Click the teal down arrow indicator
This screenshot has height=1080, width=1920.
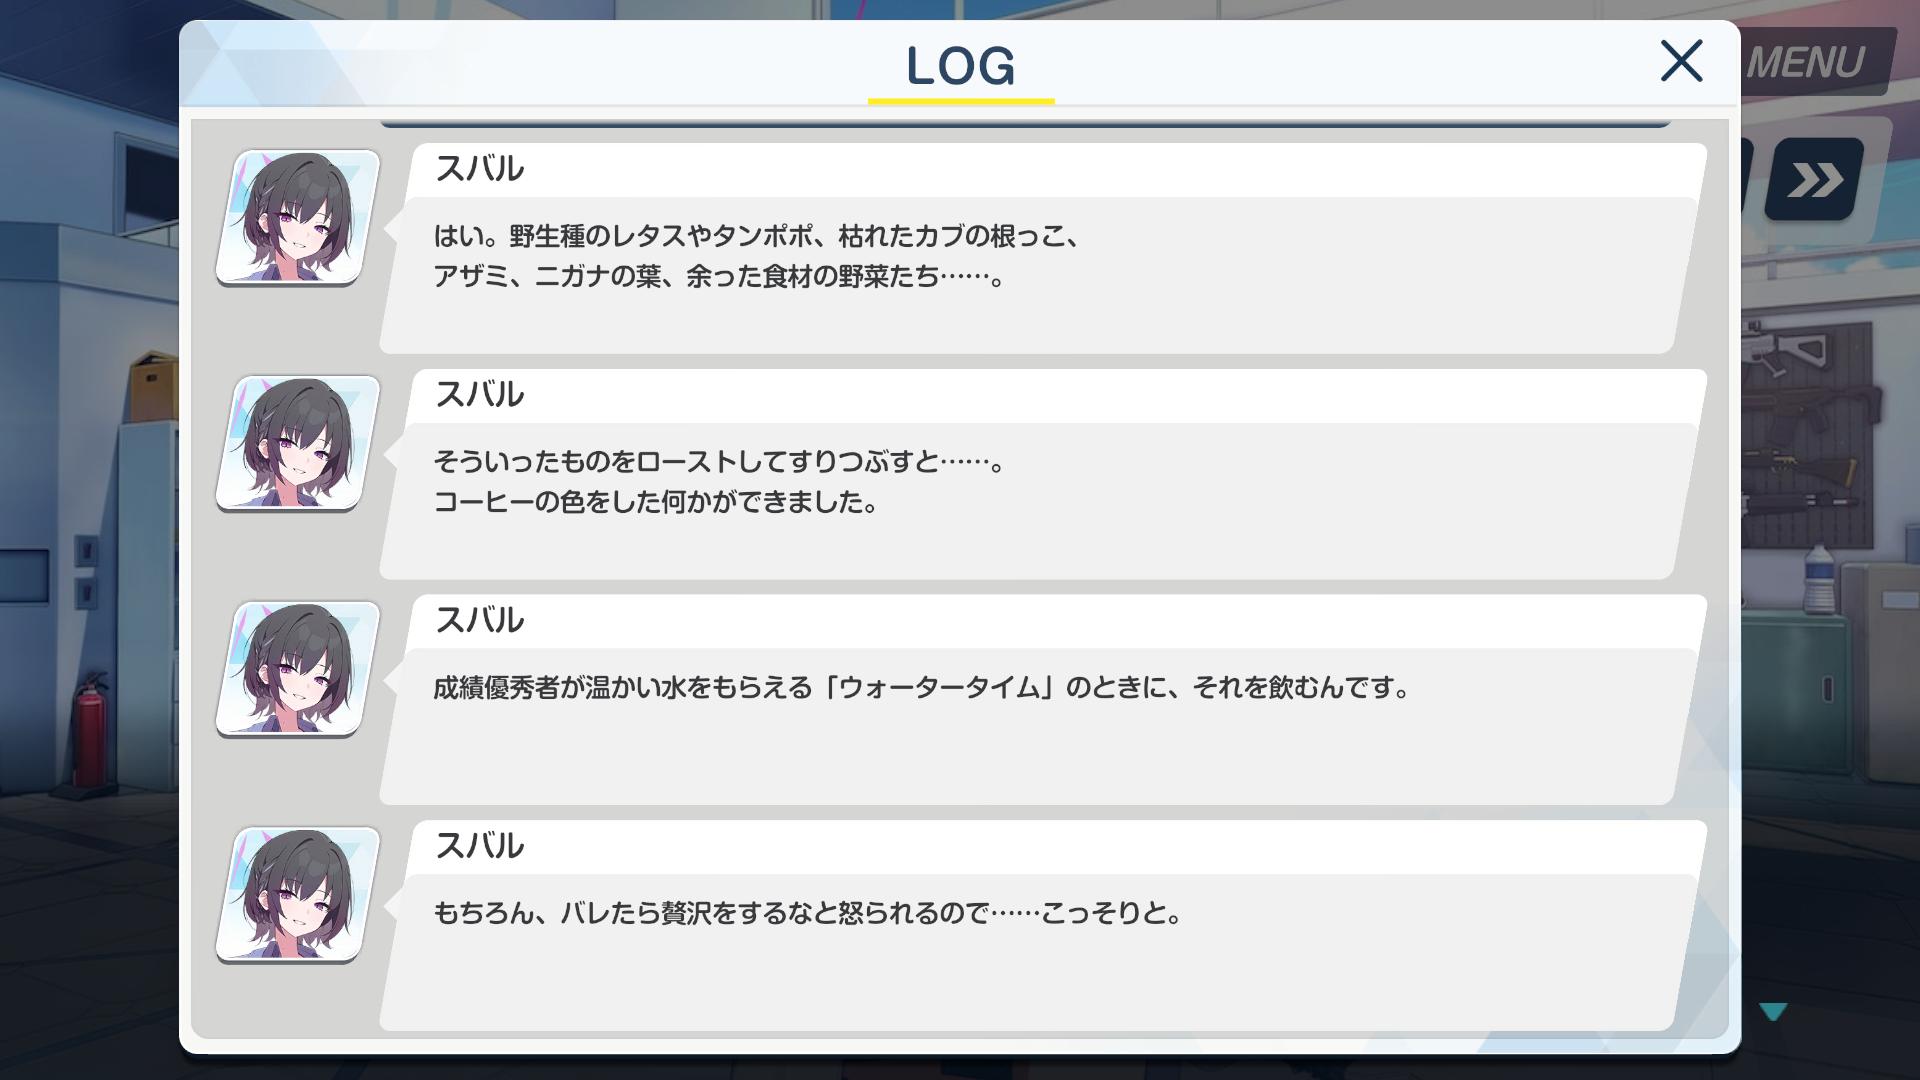(1773, 1012)
